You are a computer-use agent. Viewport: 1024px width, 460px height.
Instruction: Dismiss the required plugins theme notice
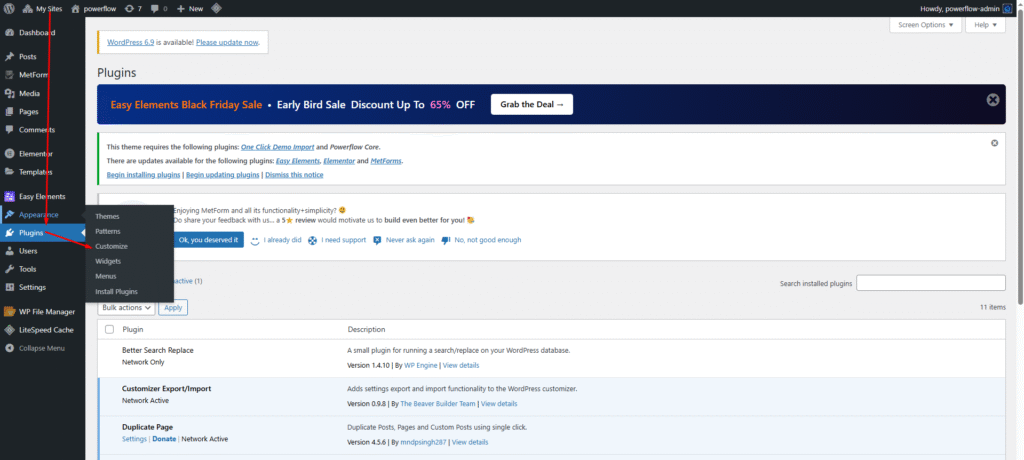(994, 143)
